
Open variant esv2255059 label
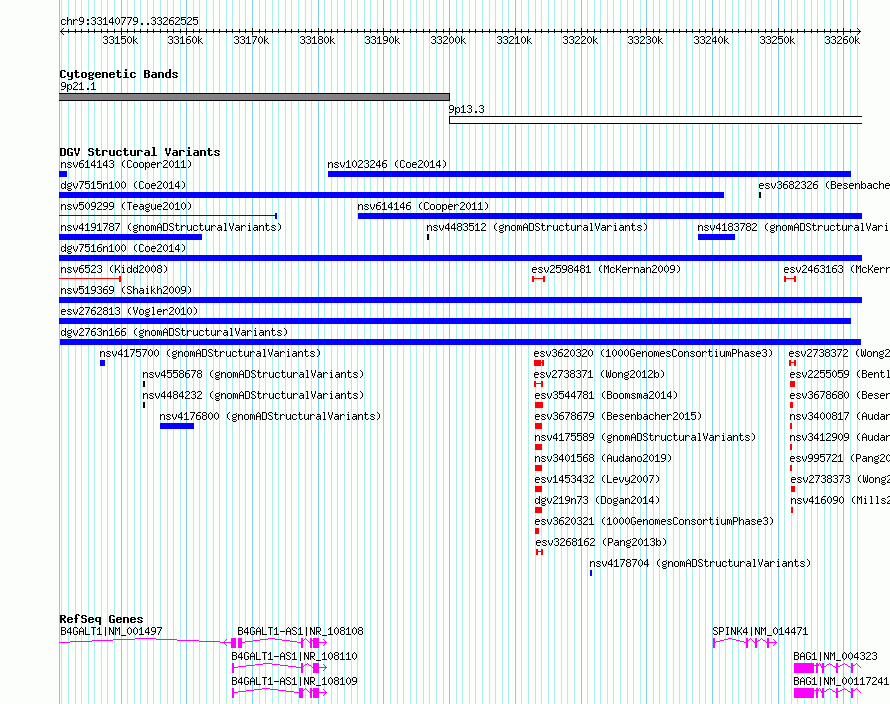coord(839,374)
